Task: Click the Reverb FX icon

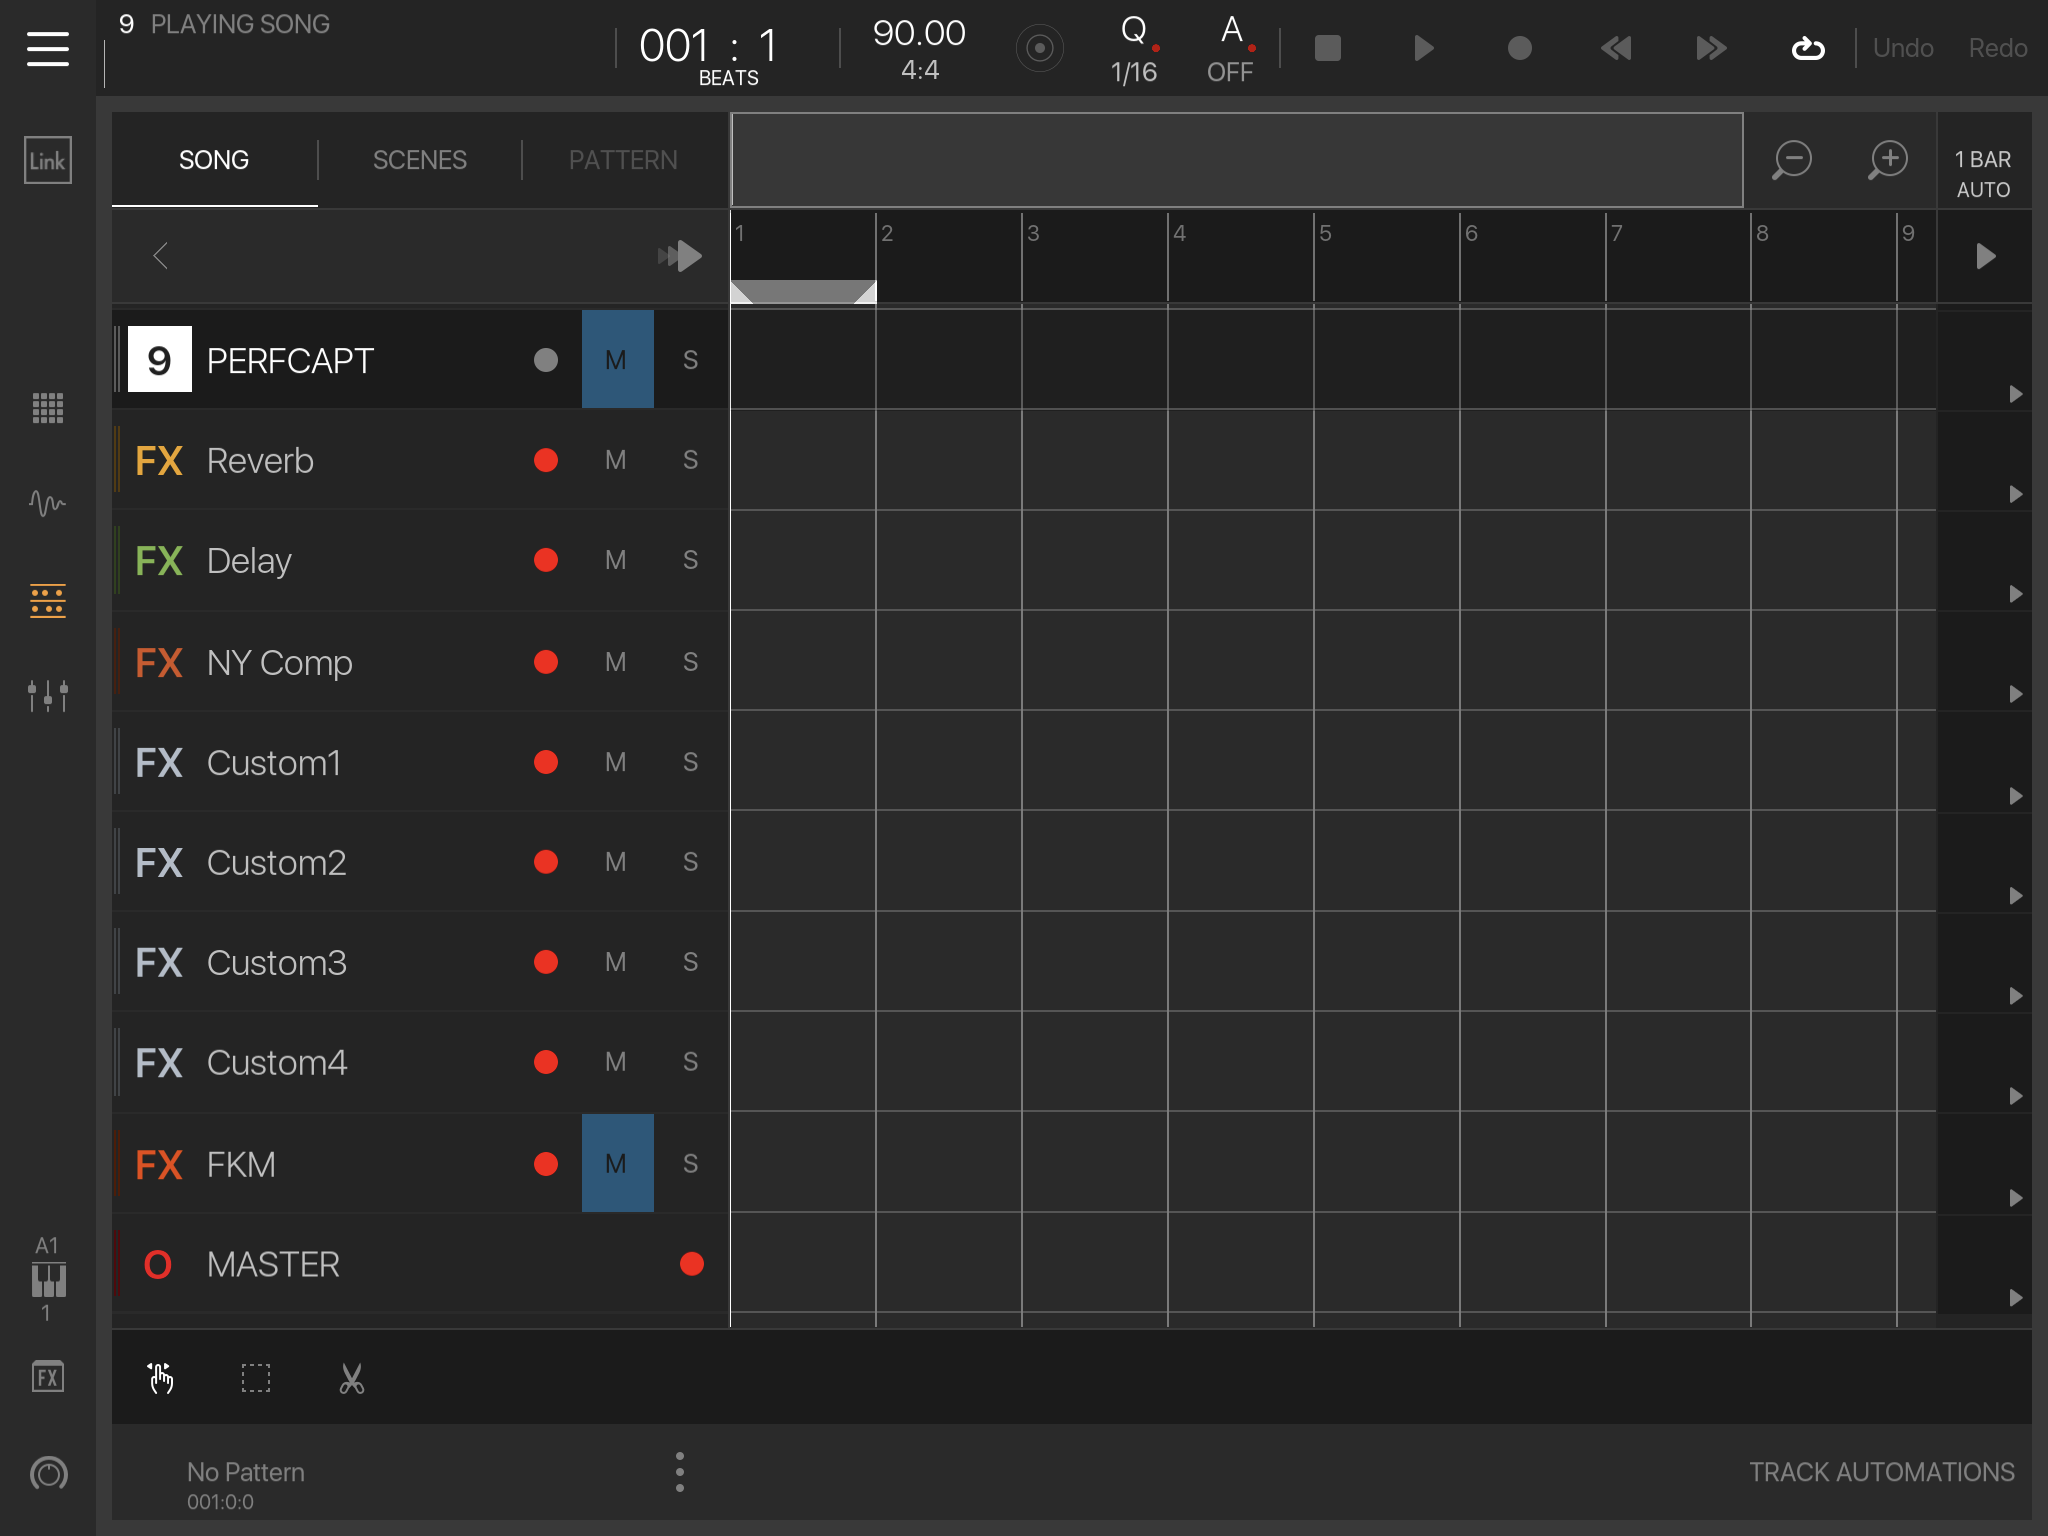Action: pyautogui.click(x=159, y=461)
